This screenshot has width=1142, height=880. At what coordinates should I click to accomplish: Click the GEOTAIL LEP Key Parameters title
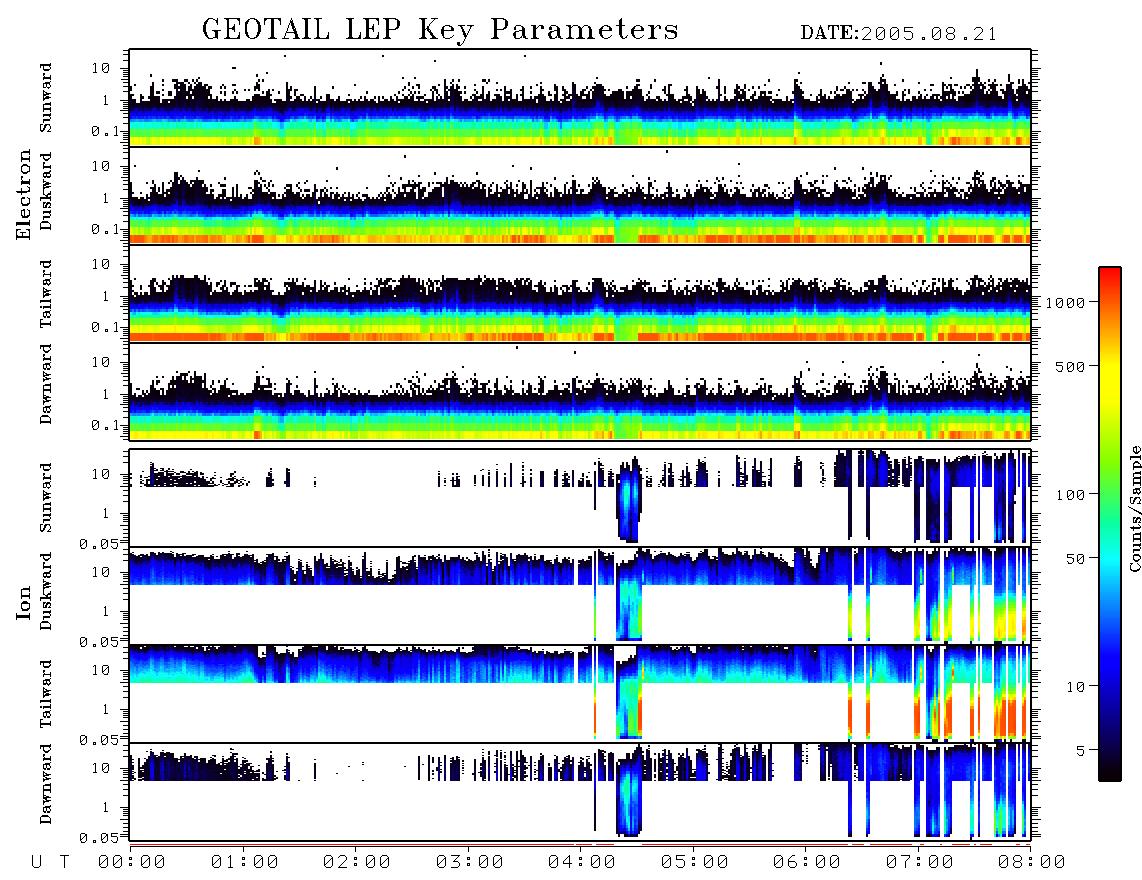coord(440,31)
